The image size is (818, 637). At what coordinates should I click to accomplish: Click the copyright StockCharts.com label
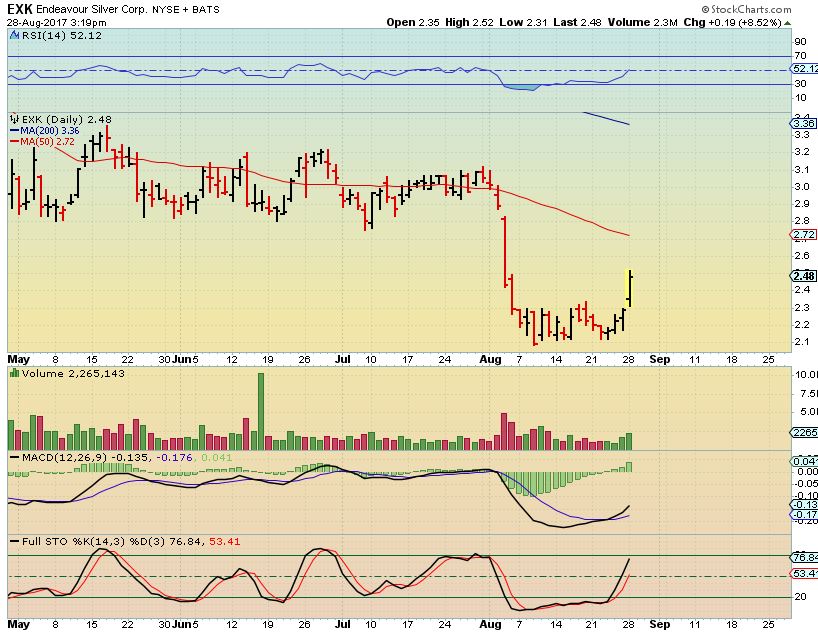tap(747, 9)
